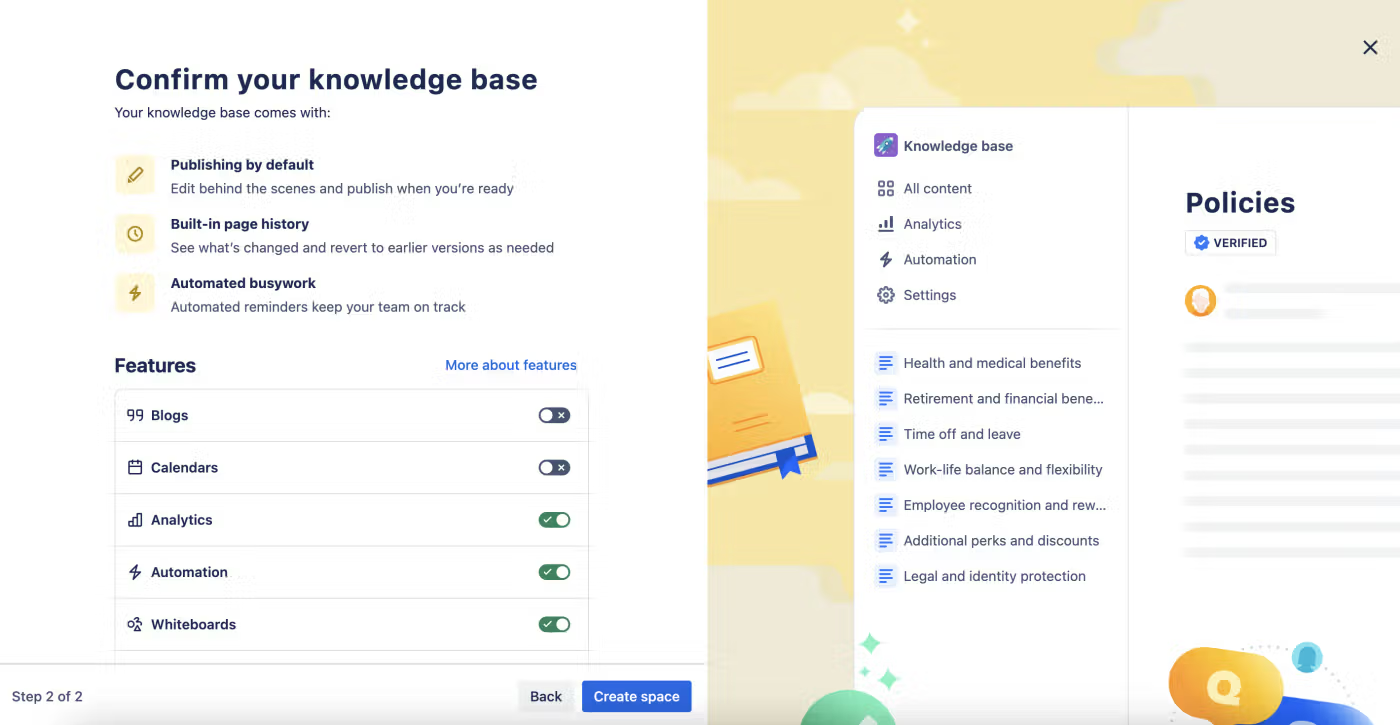1400x725 pixels.
Task: Click the Calendars icon in the Features list
Action: coord(135,467)
